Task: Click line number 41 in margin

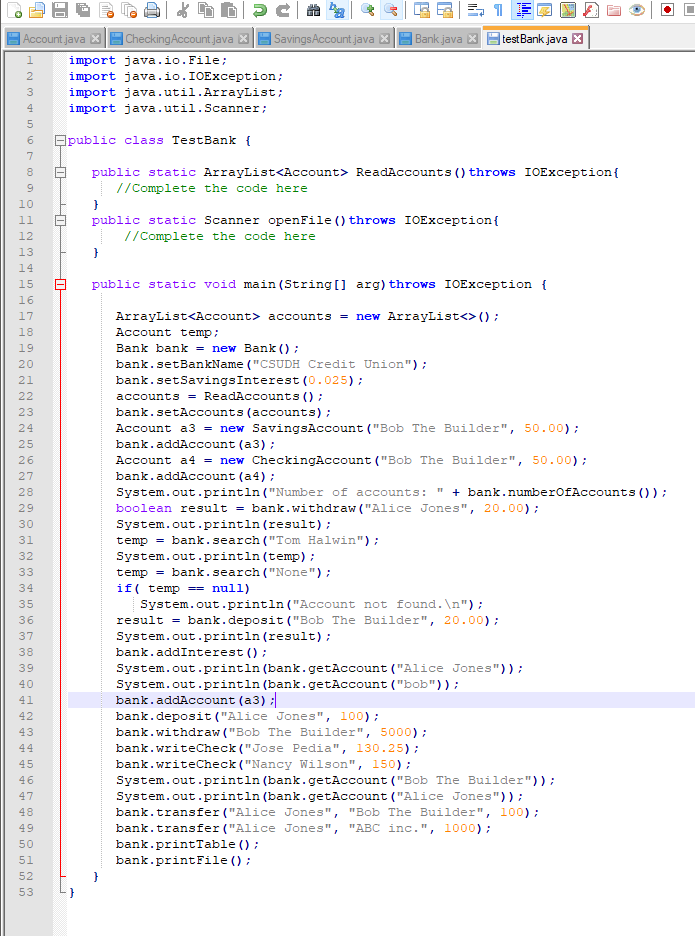Action: click(26, 700)
